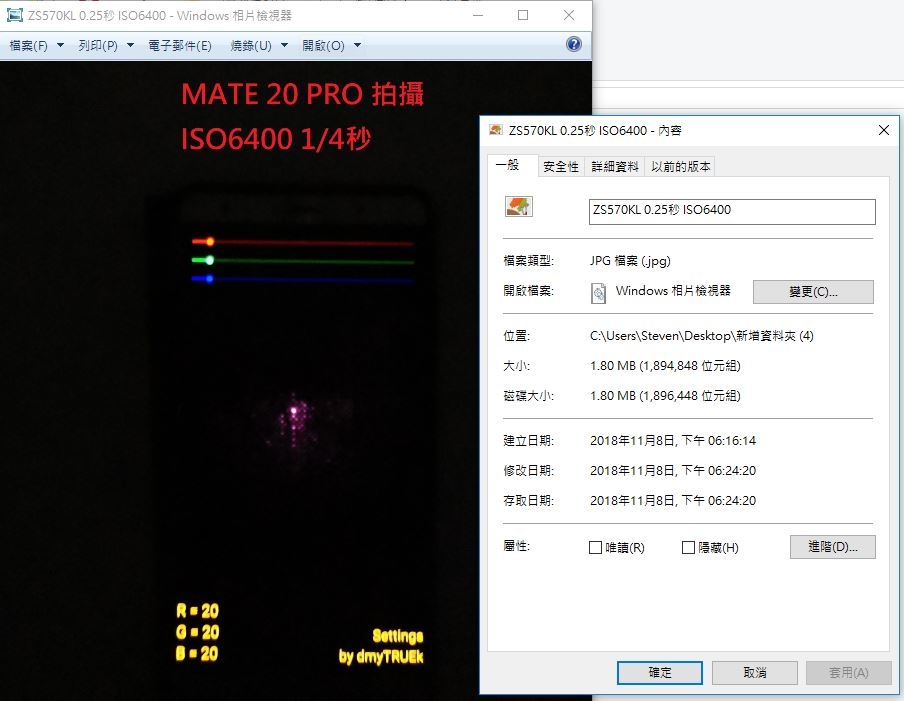
Task: Click the yellow by dmyTRUEk text in photo
Action: (x=381, y=657)
